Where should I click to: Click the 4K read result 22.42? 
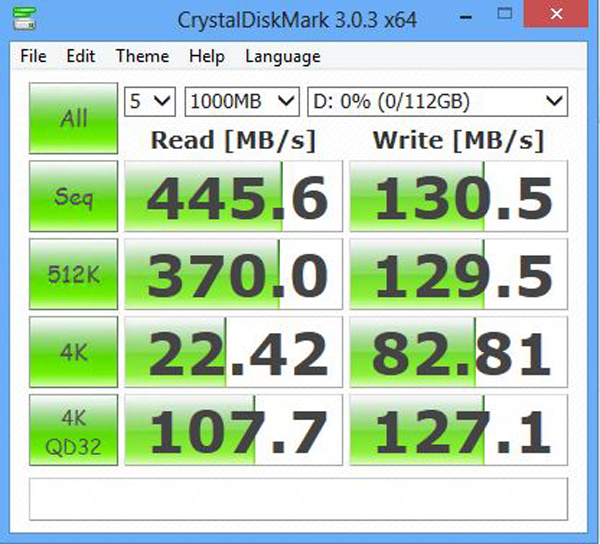pos(233,352)
